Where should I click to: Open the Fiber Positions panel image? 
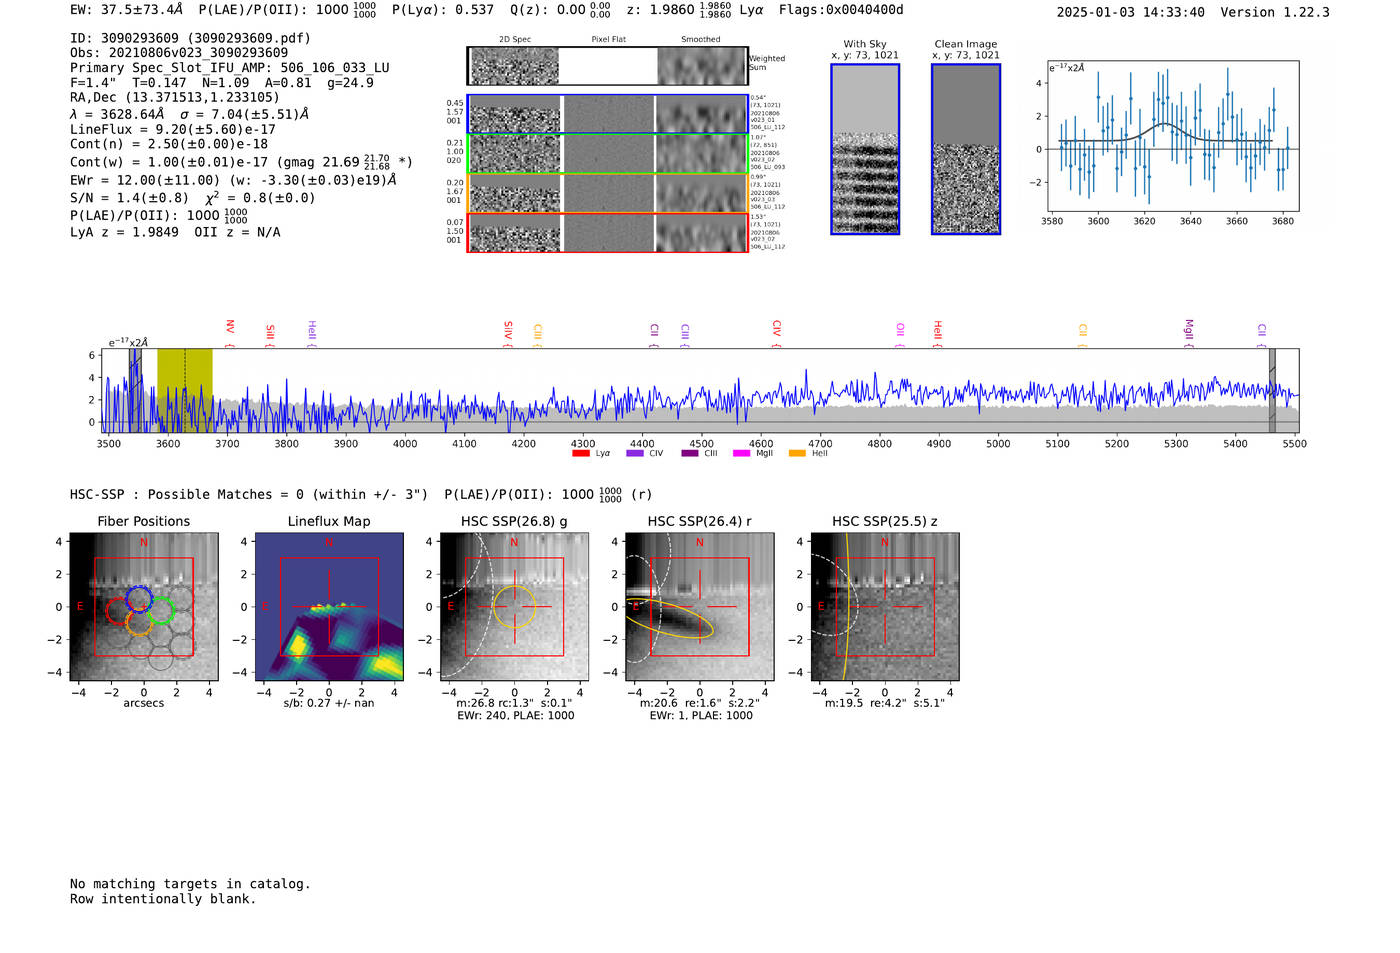pyautogui.click(x=144, y=607)
